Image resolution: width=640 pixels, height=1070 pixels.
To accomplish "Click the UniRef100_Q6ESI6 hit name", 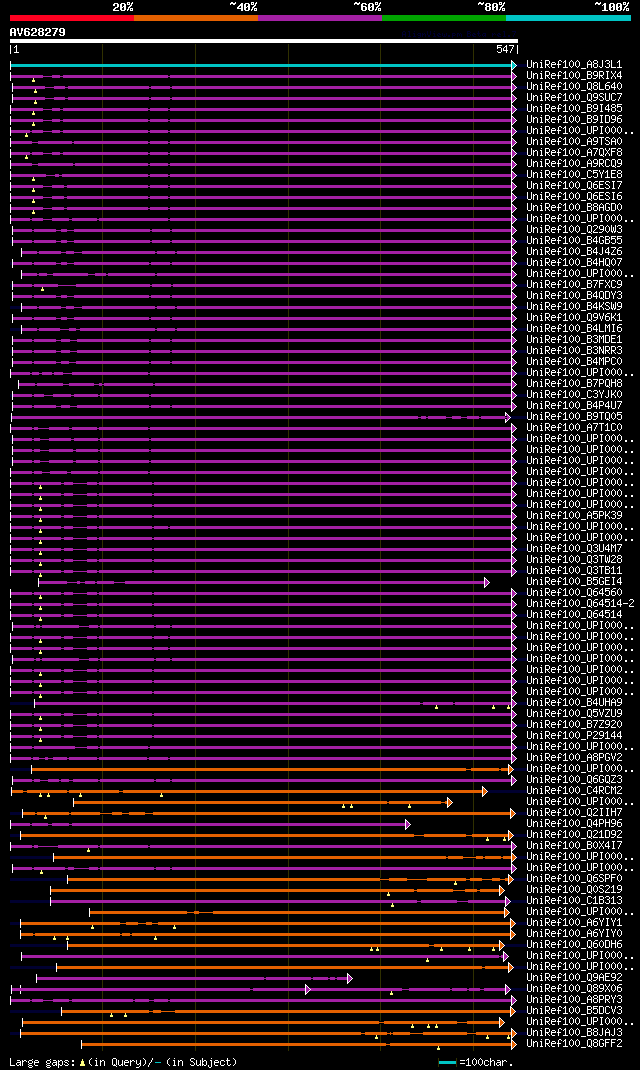I will (x=574, y=197).
